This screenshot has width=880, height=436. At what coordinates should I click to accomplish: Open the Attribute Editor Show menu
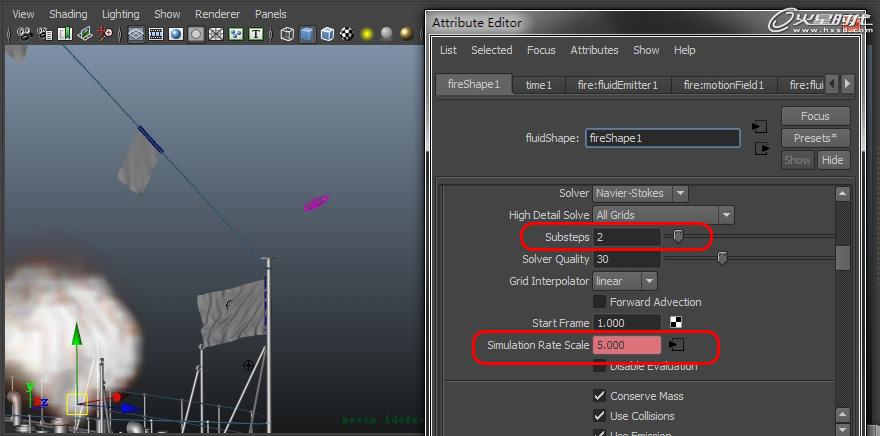click(646, 50)
